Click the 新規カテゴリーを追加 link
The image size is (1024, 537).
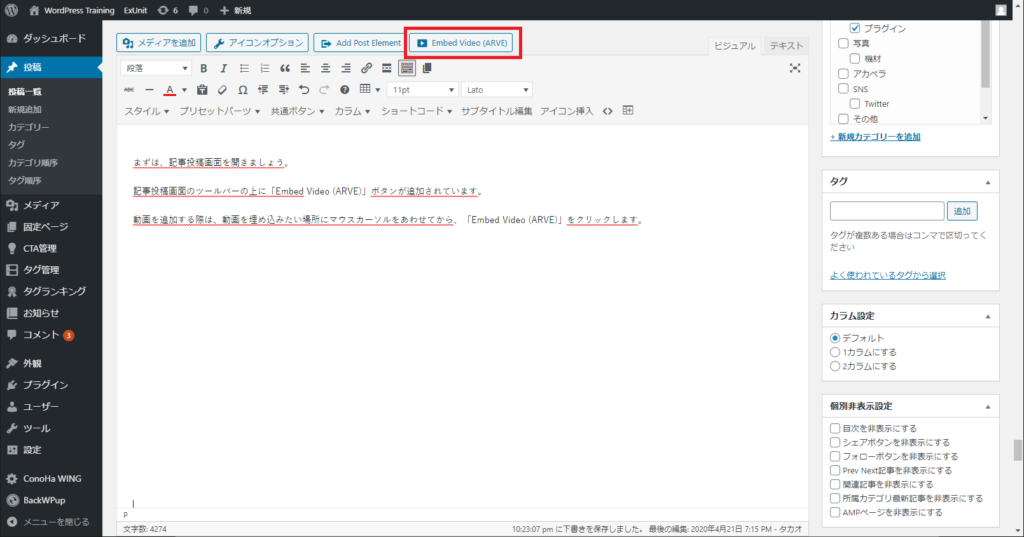tap(875, 136)
